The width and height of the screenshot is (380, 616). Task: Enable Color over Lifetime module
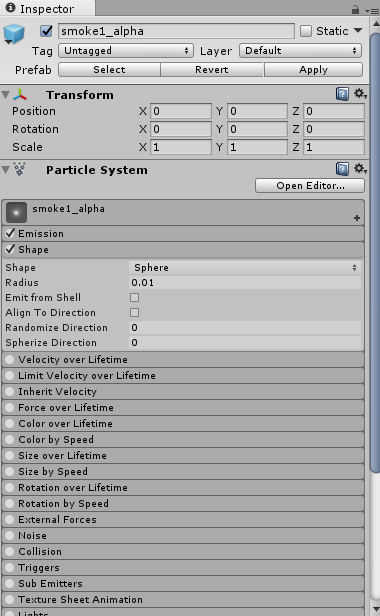click(9, 424)
